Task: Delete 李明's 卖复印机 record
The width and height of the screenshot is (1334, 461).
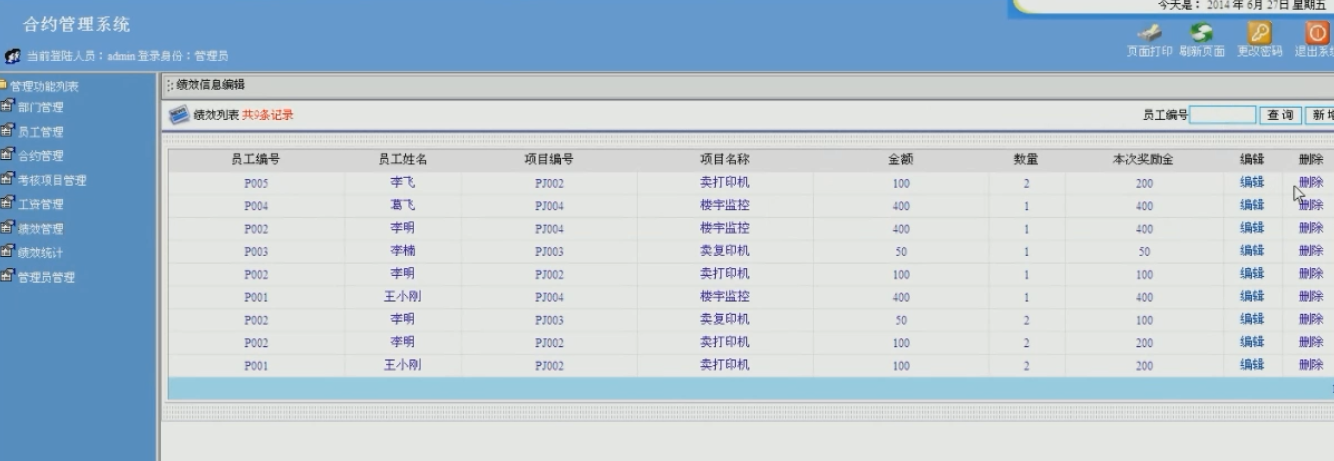Action: [x=1311, y=320]
